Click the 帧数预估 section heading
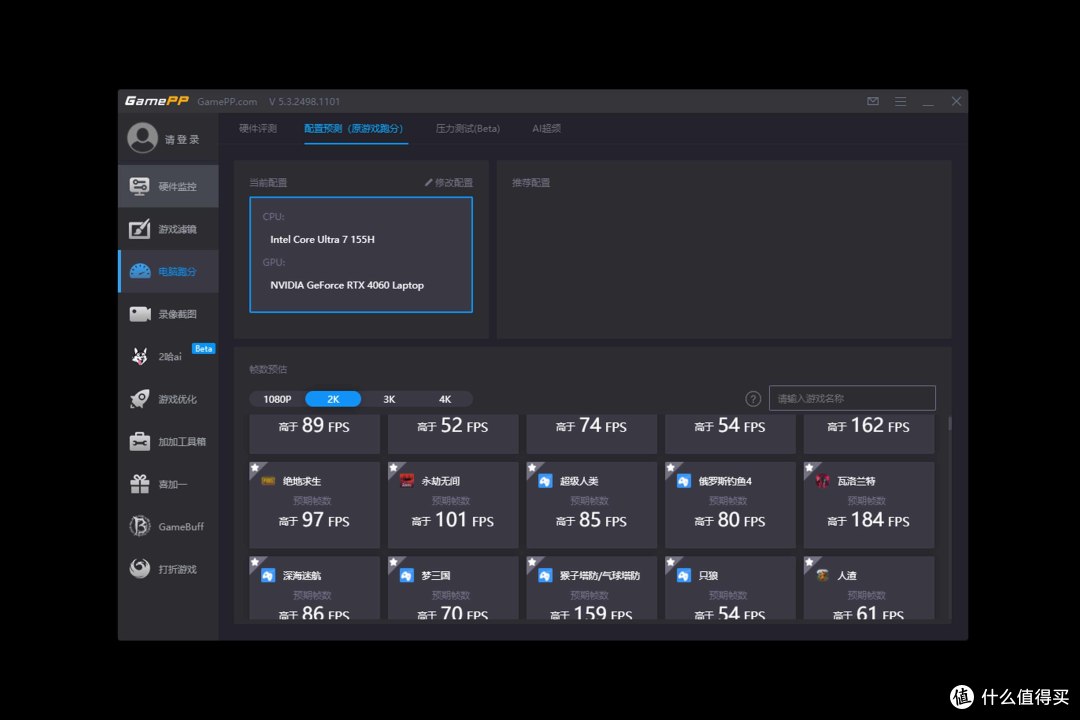Image resolution: width=1080 pixels, height=720 pixels. point(268,369)
